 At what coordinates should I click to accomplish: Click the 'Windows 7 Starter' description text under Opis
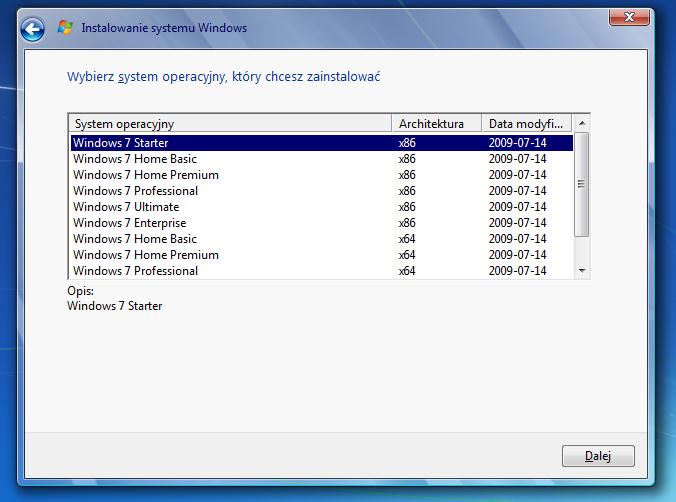[115, 306]
